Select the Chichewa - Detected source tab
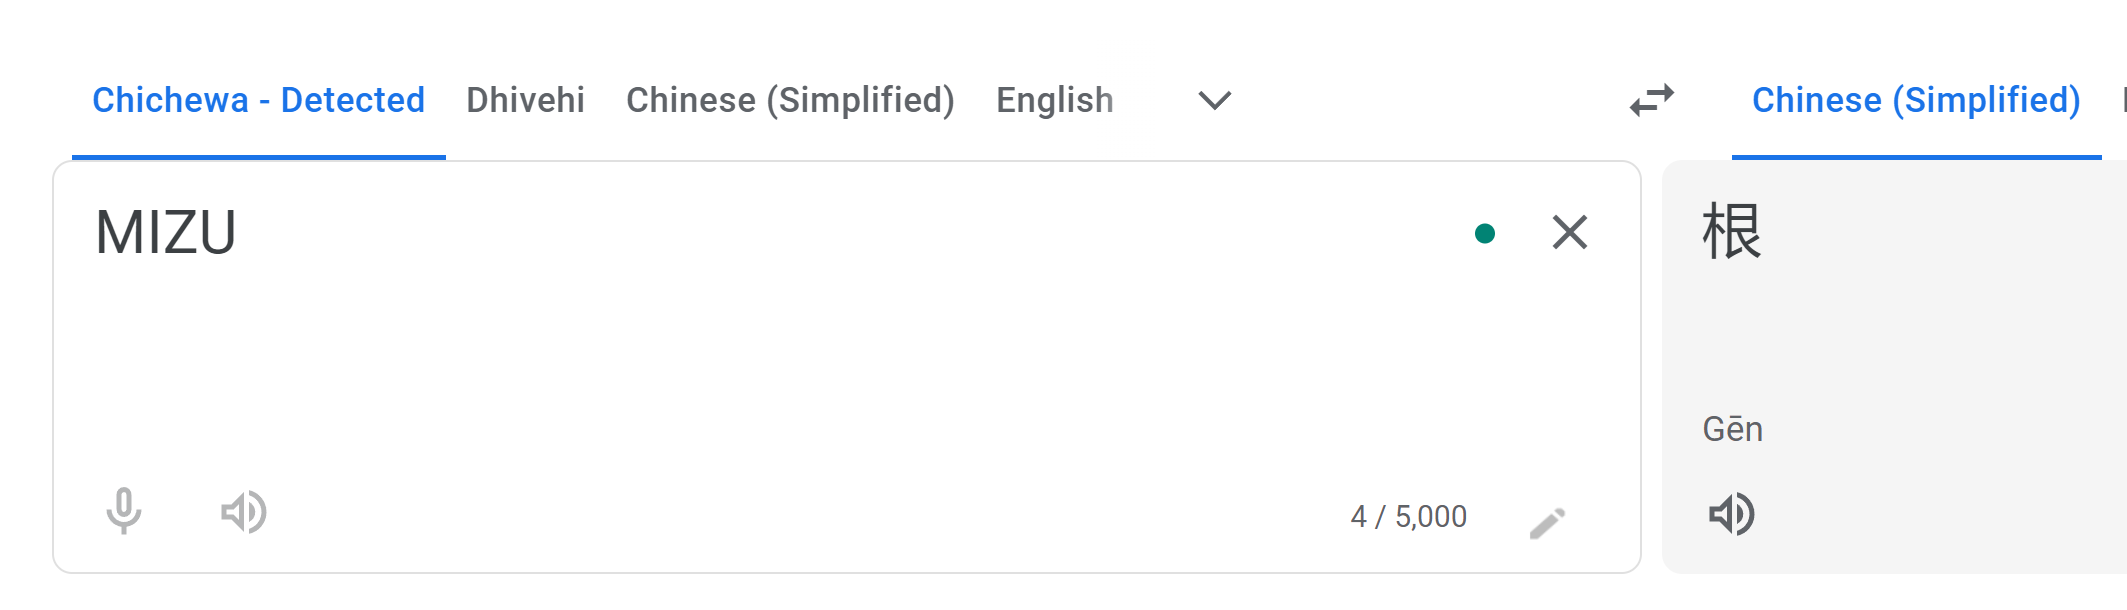Viewport: 2127px width, 610px height. pyautogui.click(x=259, y=100)
